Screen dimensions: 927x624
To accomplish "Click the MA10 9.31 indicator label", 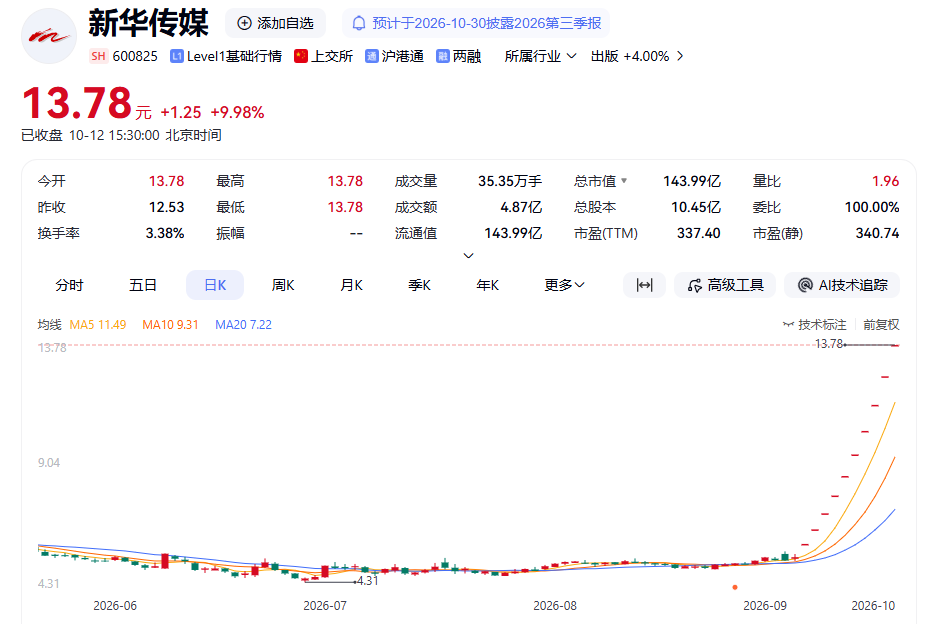I will click(x=170, y=325).
